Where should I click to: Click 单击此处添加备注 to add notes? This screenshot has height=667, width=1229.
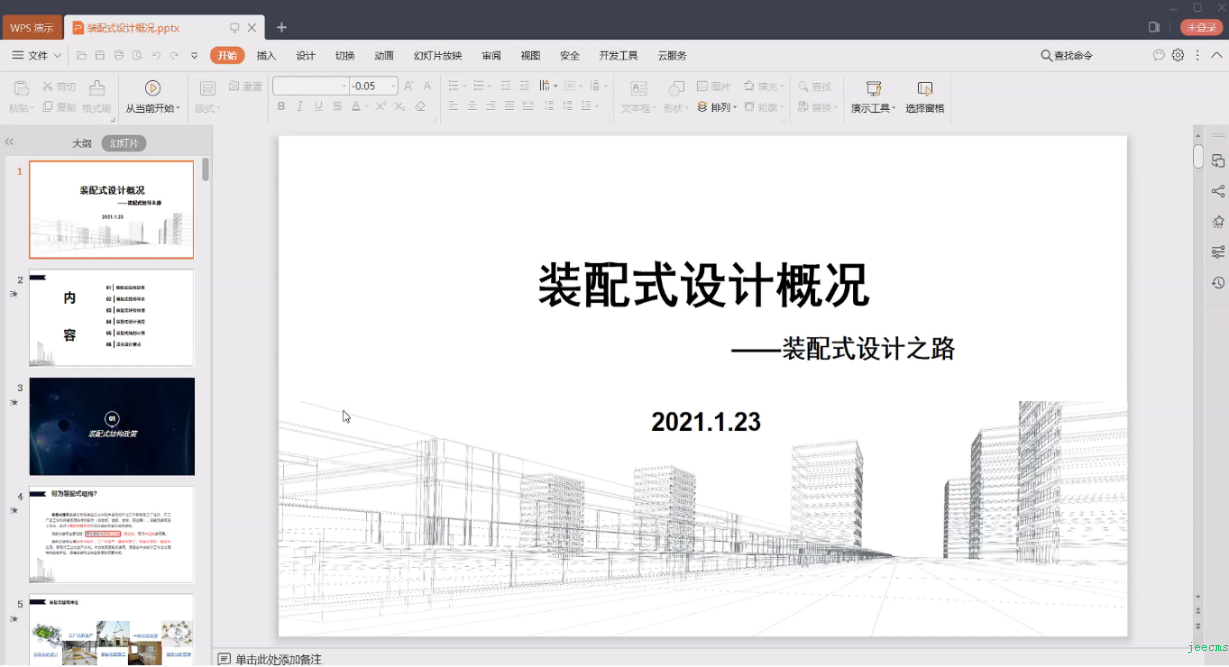[278, 659]
